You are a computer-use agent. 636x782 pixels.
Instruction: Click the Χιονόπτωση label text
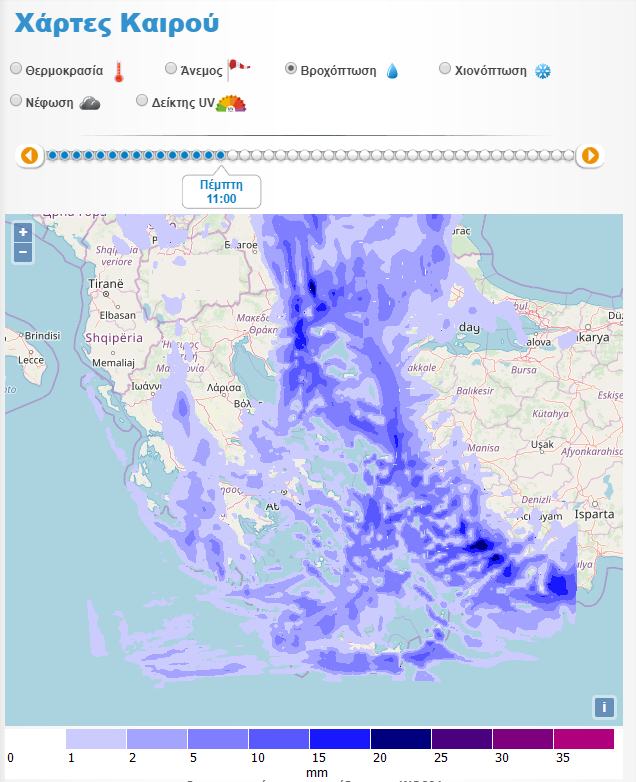[490, 71]
